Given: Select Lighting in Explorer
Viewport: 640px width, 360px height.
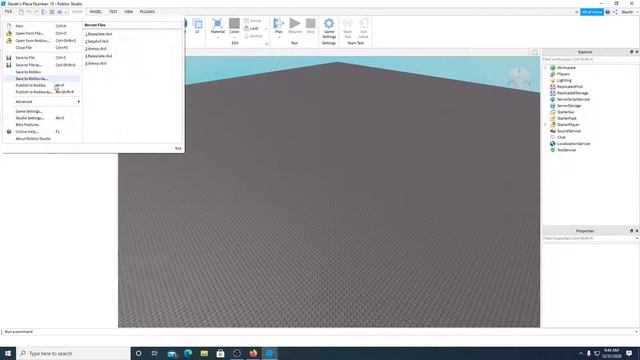Looking at the screenshot, I should pyautogui.click(x=564, y=80).
